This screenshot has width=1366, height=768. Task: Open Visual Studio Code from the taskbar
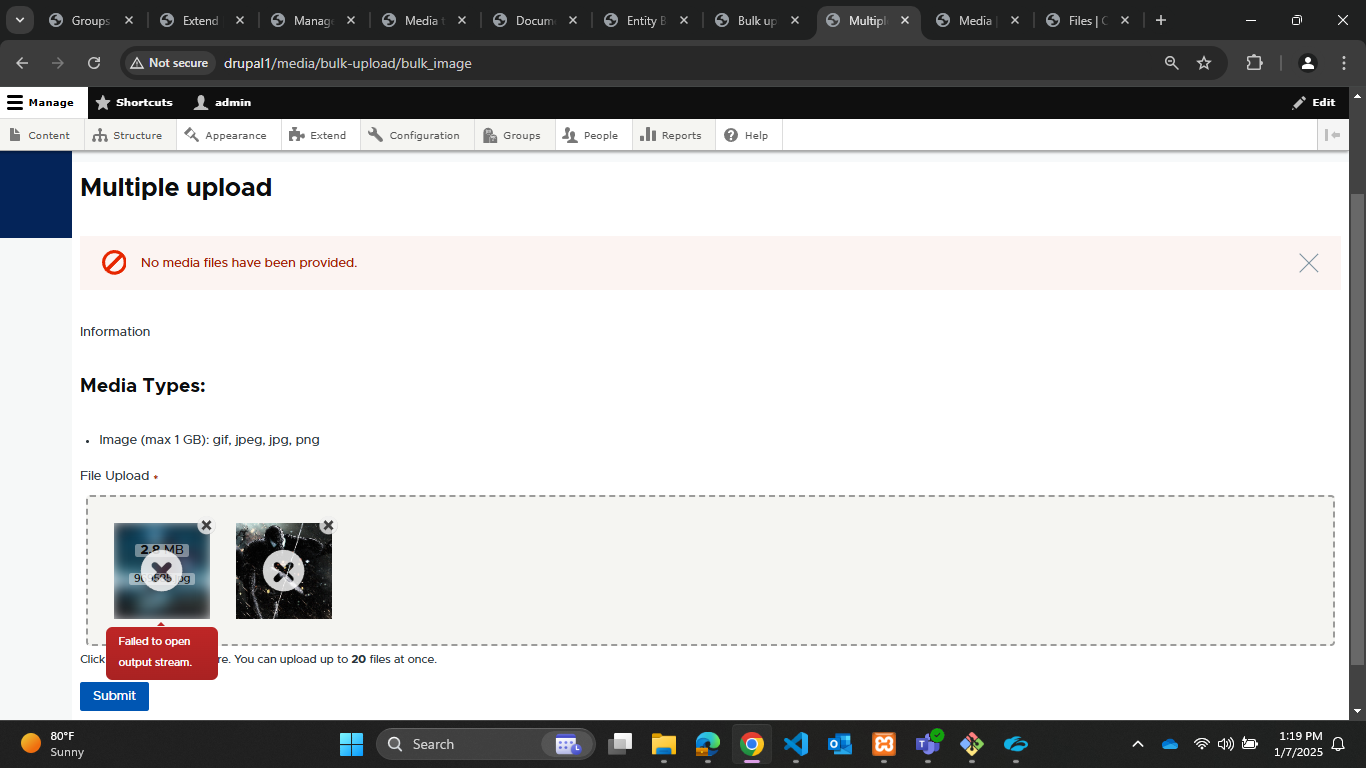tap(796, 744)
